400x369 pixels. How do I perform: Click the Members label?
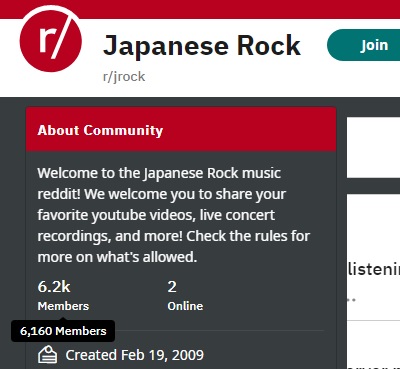coord(63,306)
